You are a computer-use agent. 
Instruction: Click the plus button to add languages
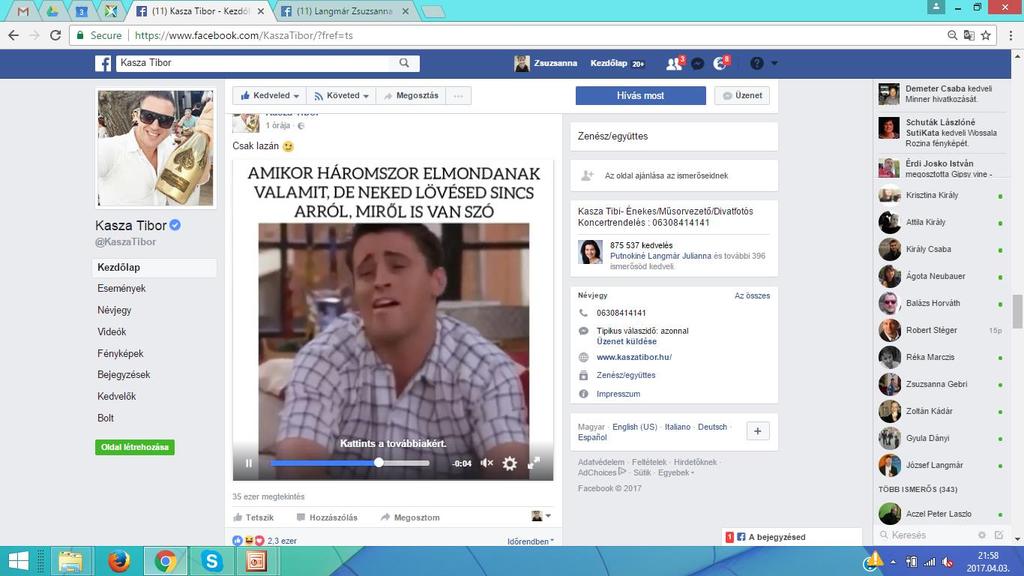(758, 431)
